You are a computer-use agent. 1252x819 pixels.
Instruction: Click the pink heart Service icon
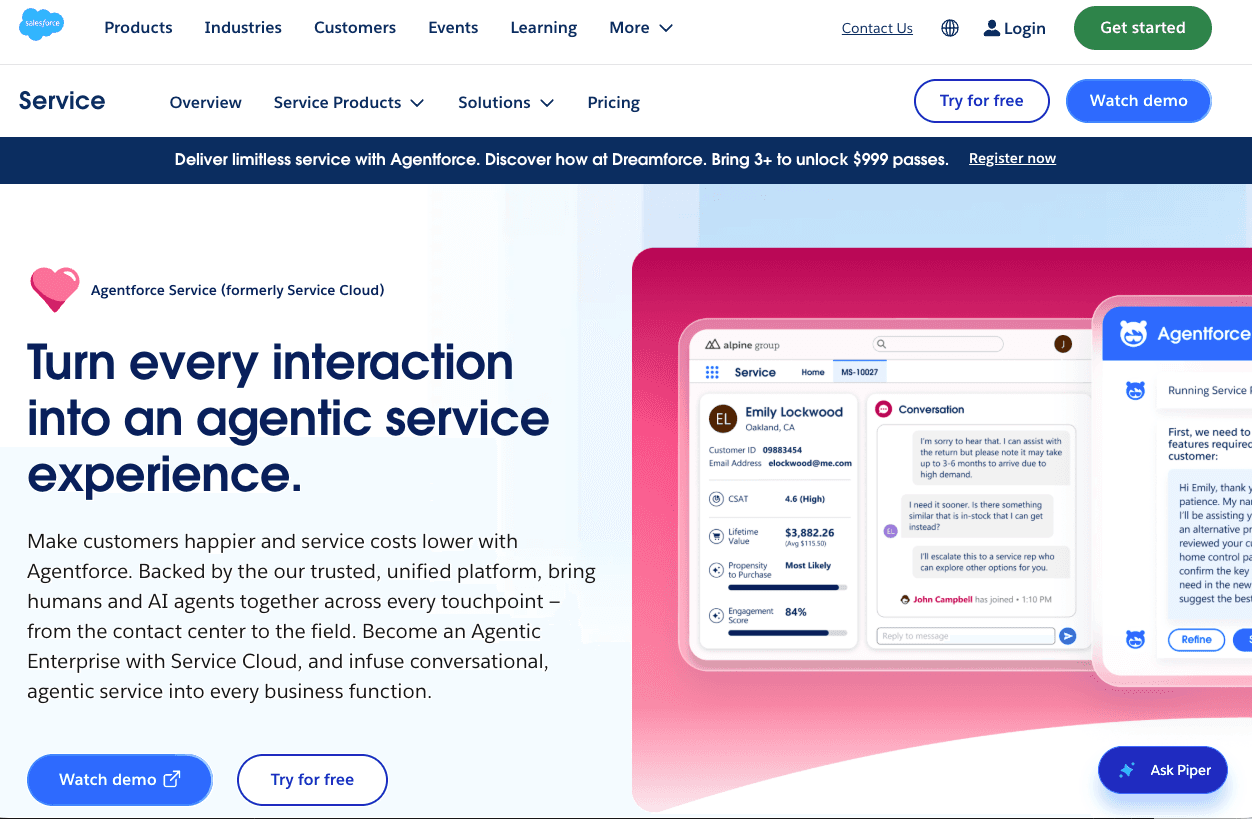coord(55,289)
